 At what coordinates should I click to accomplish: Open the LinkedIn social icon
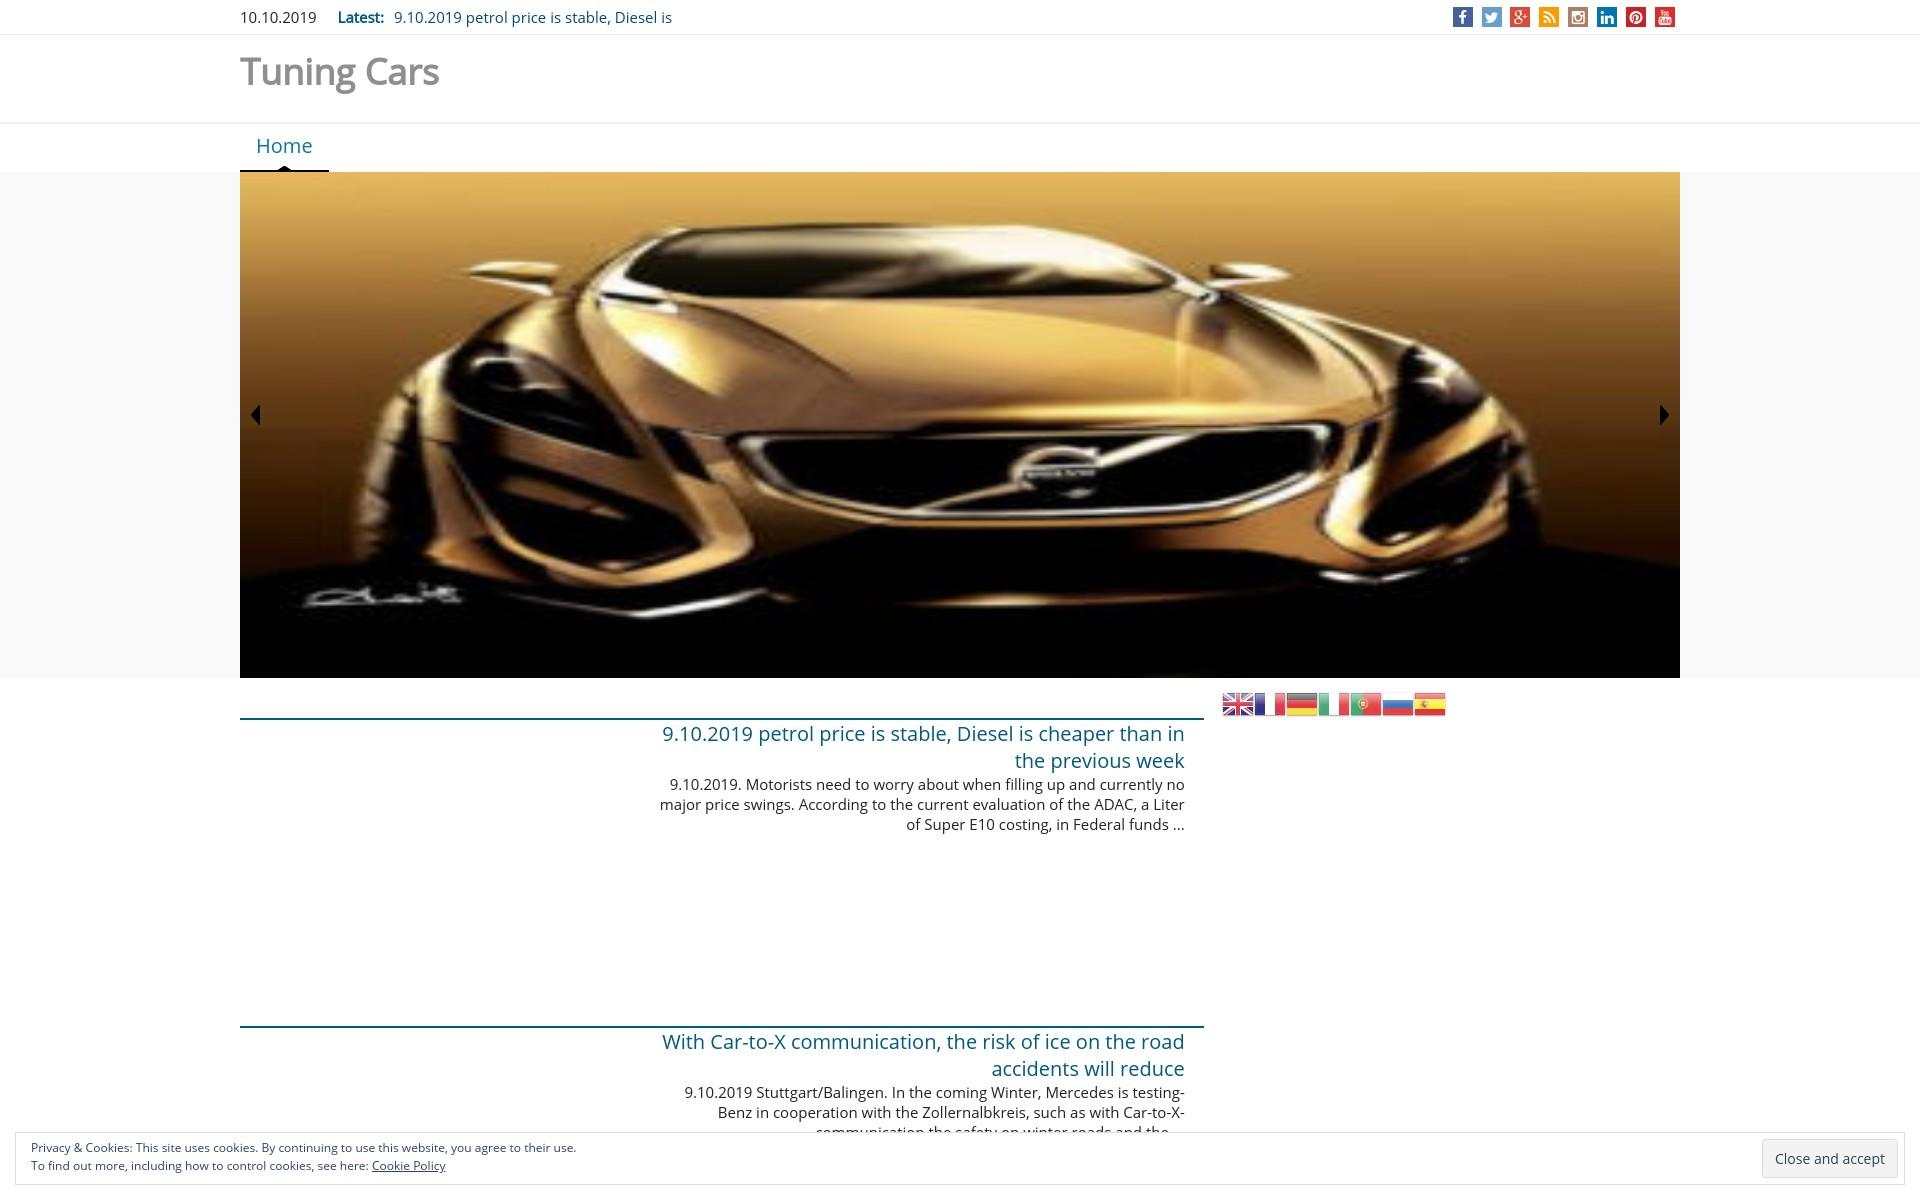point(1607,17)
